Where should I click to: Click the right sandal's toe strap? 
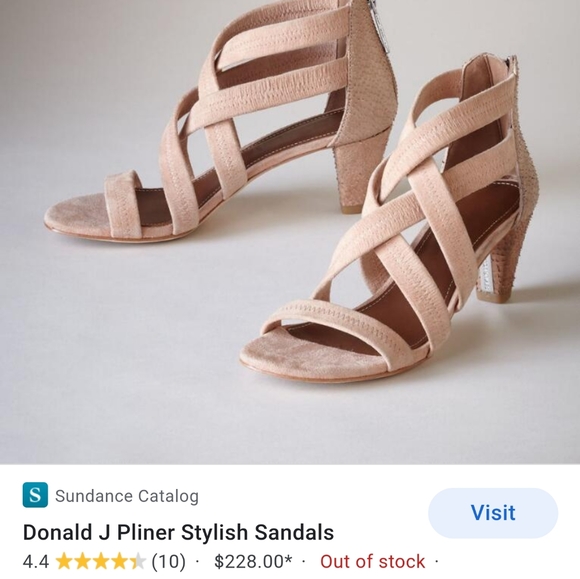(340, 329)
